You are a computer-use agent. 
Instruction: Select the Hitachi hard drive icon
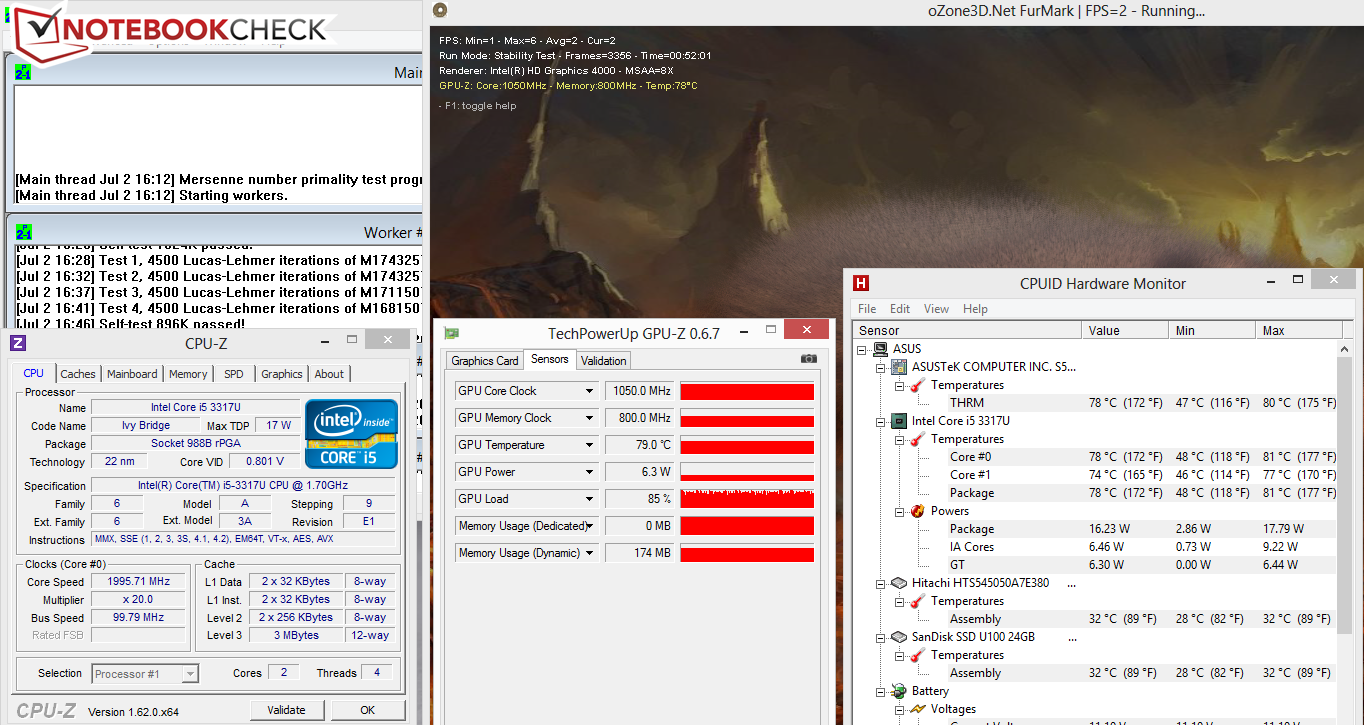point(898,583)
